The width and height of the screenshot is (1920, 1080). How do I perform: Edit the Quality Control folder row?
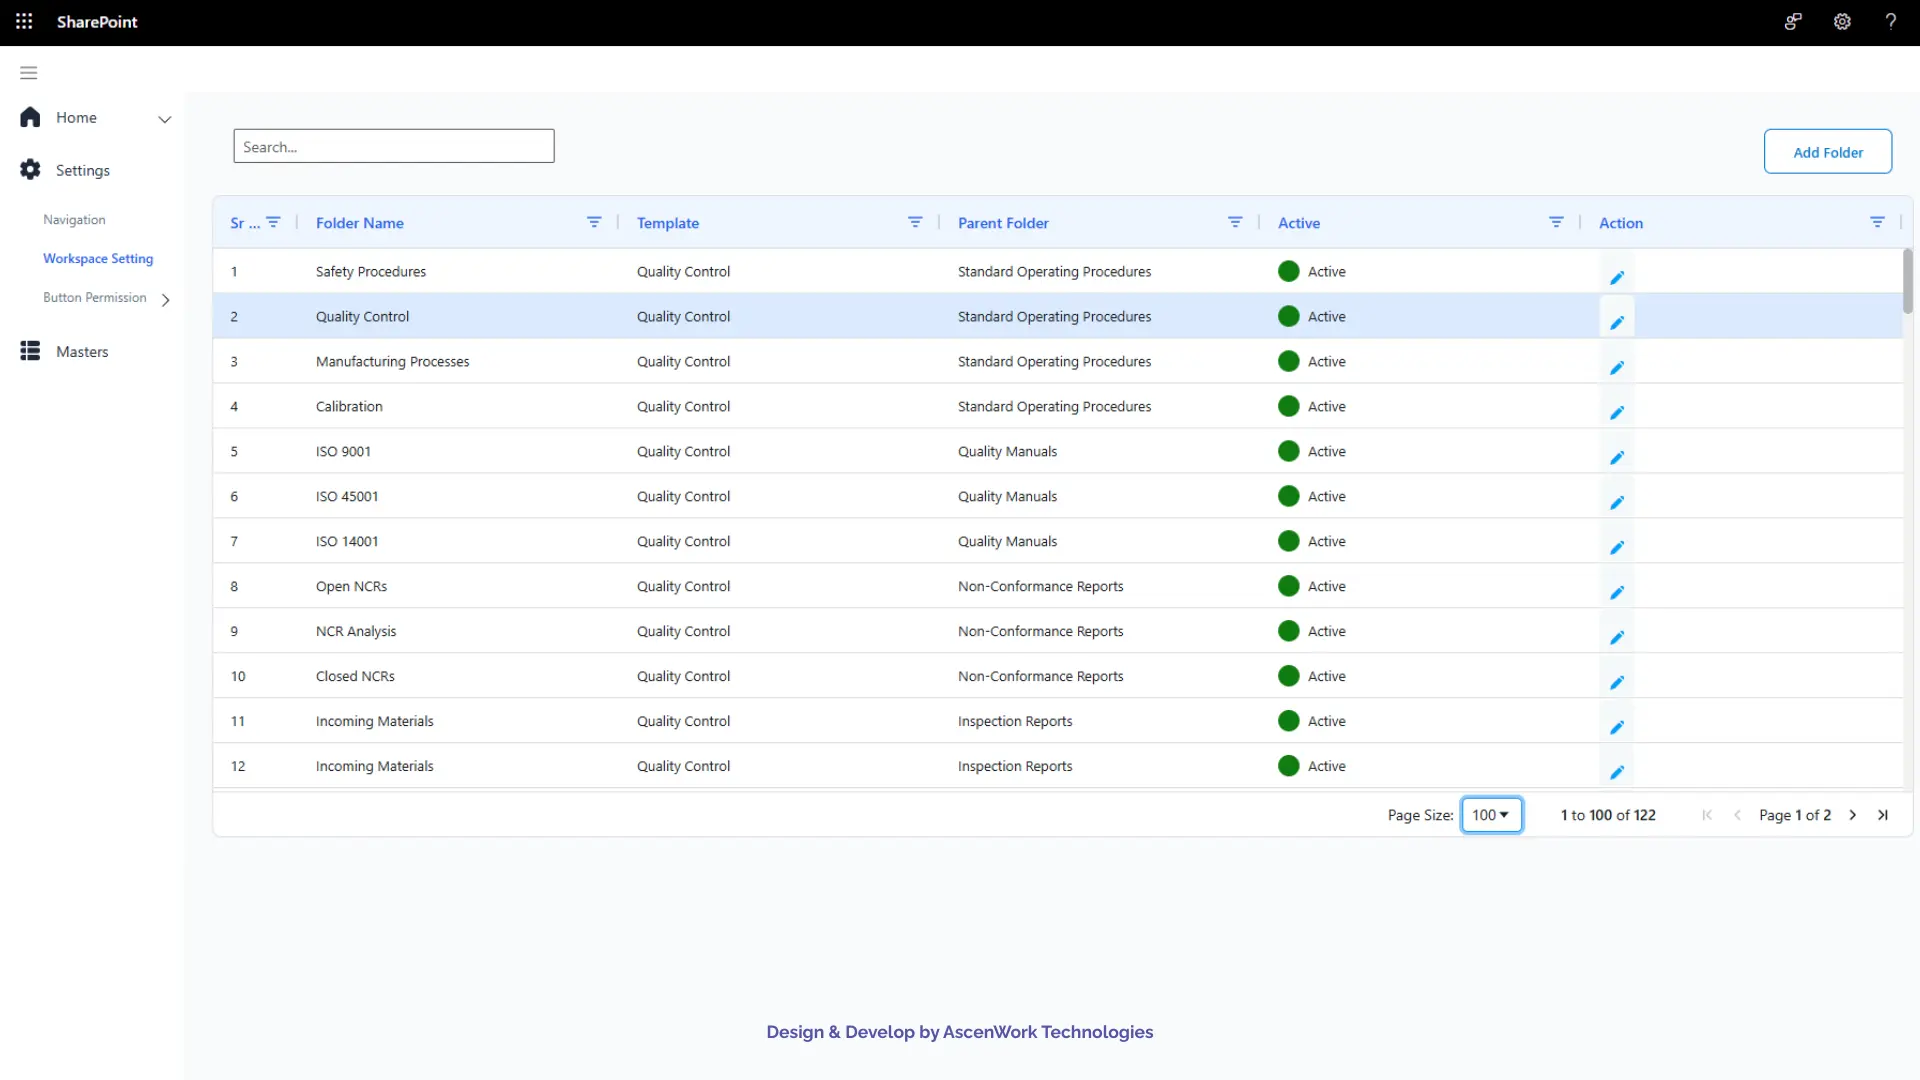click(1617, 322)
